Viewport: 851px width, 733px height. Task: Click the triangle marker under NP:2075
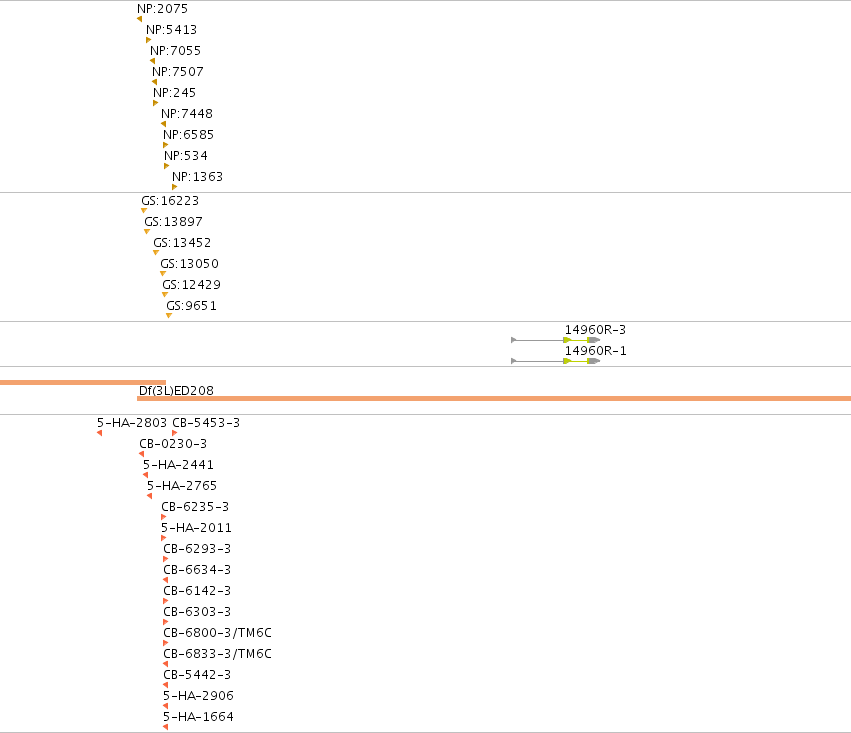click(x=139, y=19)
